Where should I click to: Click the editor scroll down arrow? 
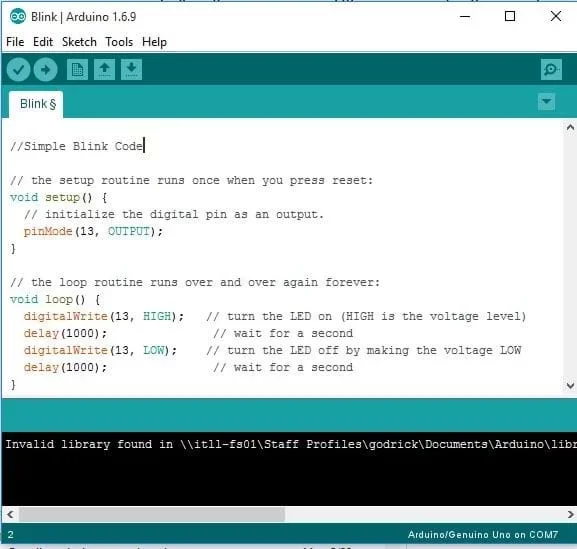(570, 385)
